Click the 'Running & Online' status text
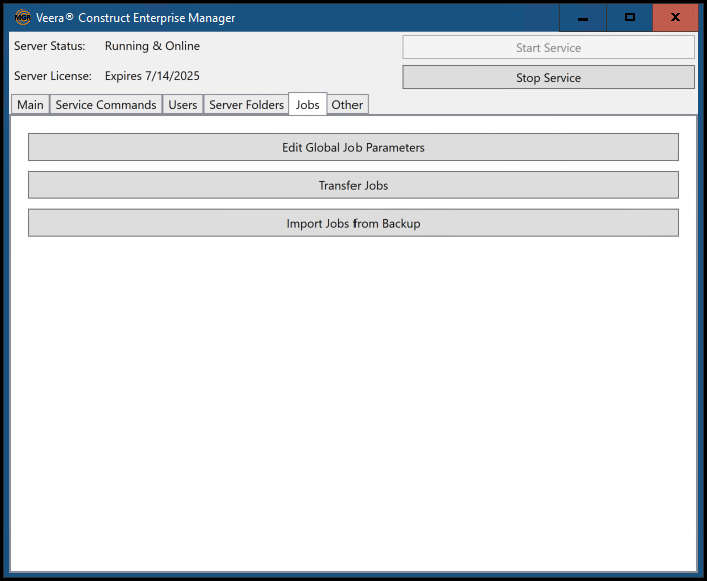707x581 pixels. tap(152, 46)
